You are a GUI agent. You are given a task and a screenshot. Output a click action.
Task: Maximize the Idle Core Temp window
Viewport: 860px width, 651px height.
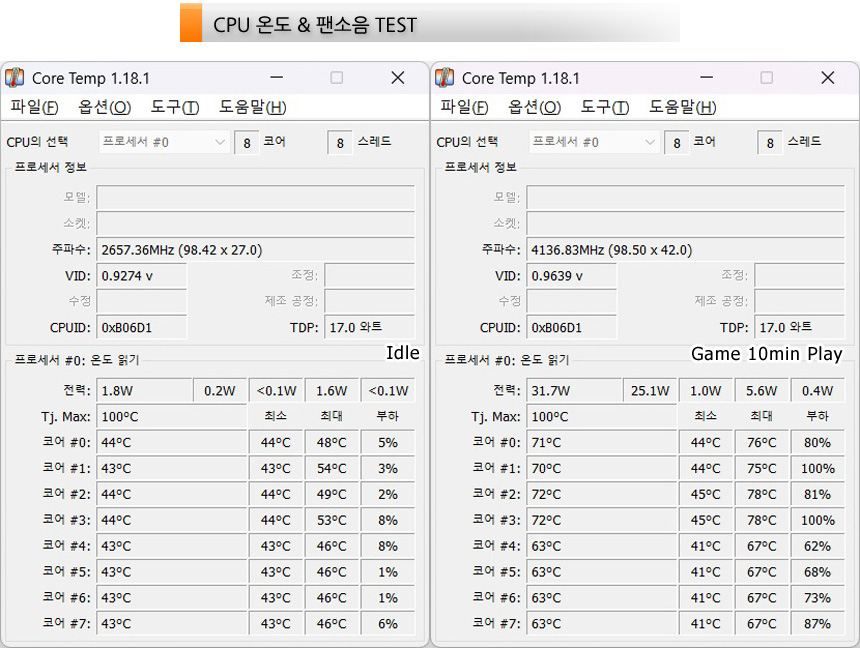click(x=337, y=78)
